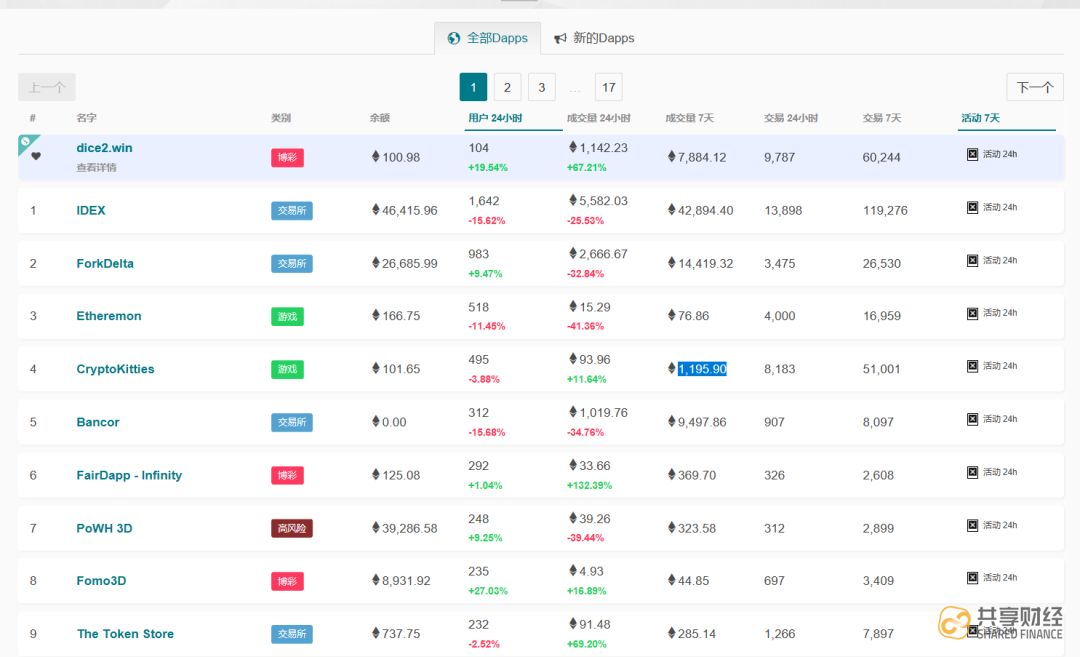Screen dimensions: 1080x657
Task: Open the activity 24h image in IDEX row
Action: 972,207
